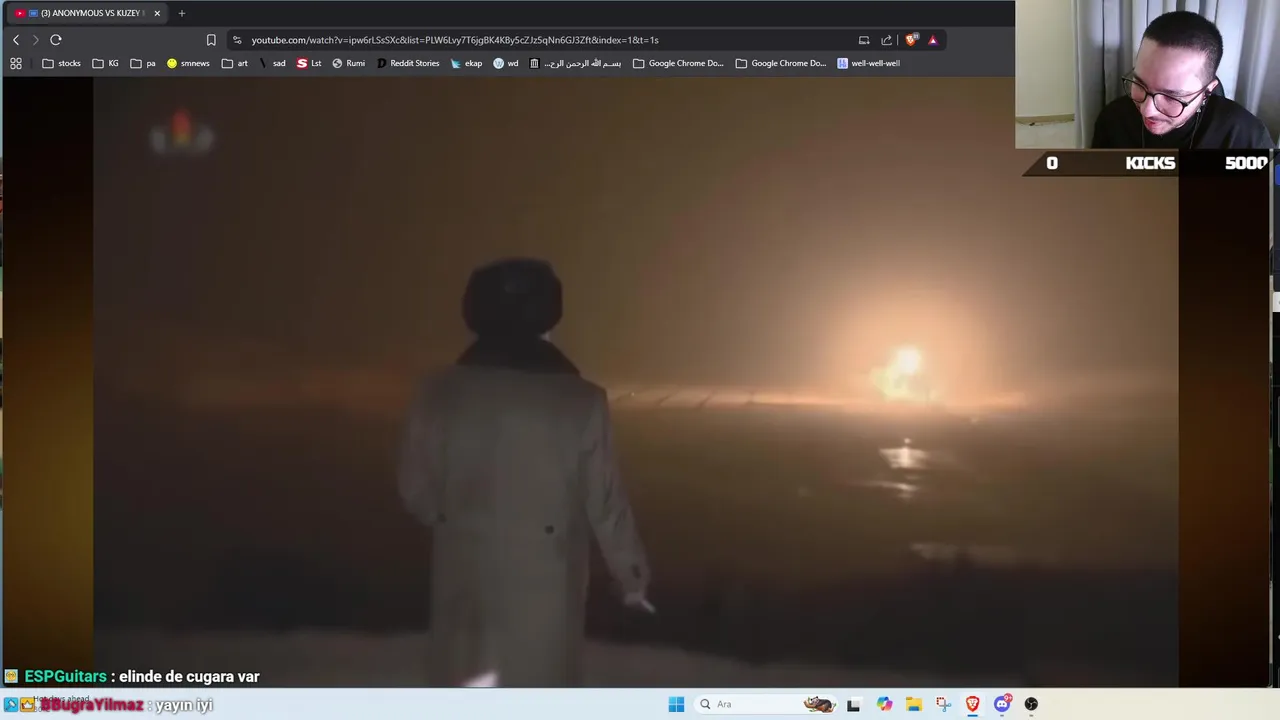
Task: Open the Windows Start menu
Action: pyautogui.click(x=676, y=704)
